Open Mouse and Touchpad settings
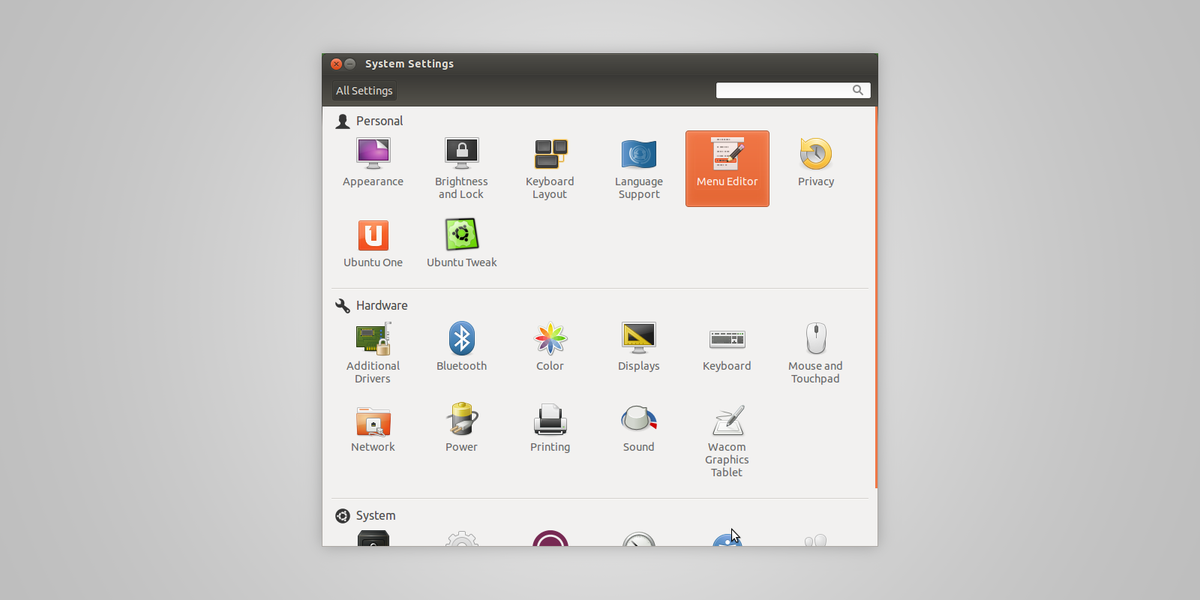Viewport: 1200px width, 600px height. coord(816,353)
